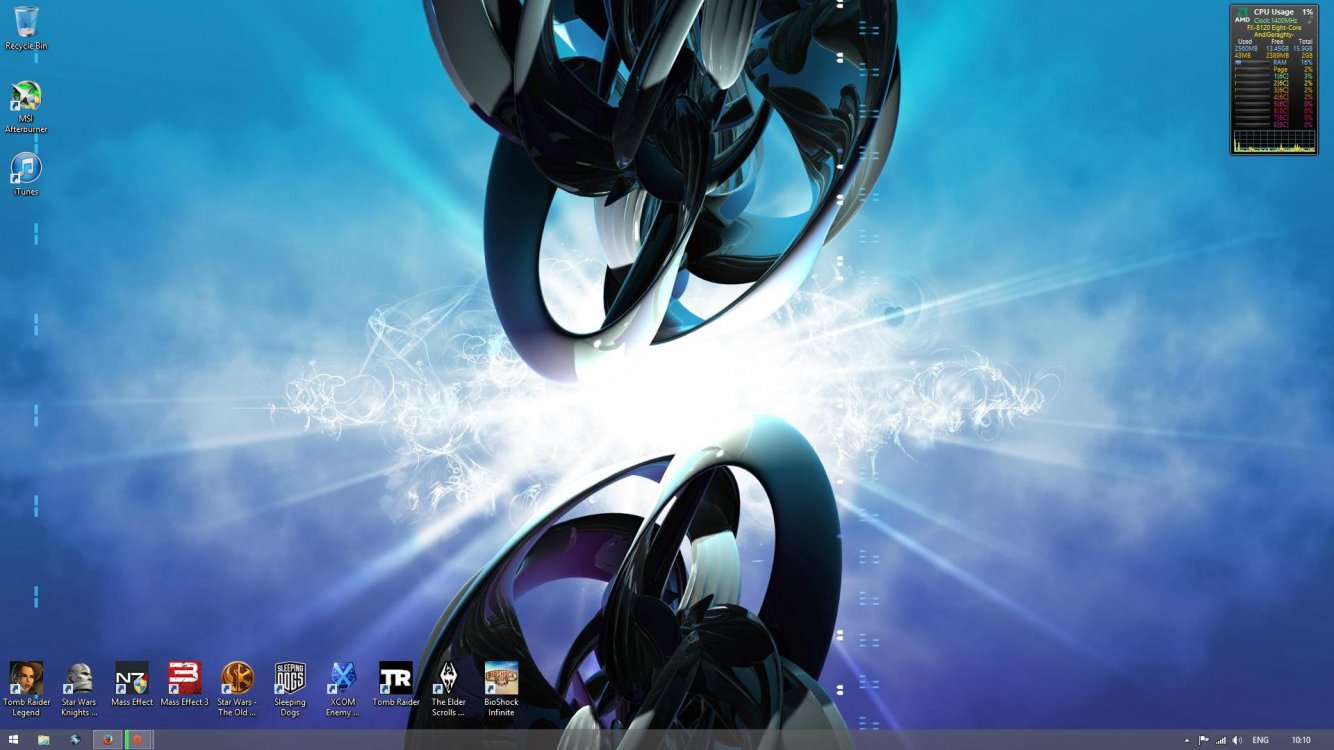Click the FX-8120 Eight-Core text
The image size is (1334, 750).
(1274, 28)
